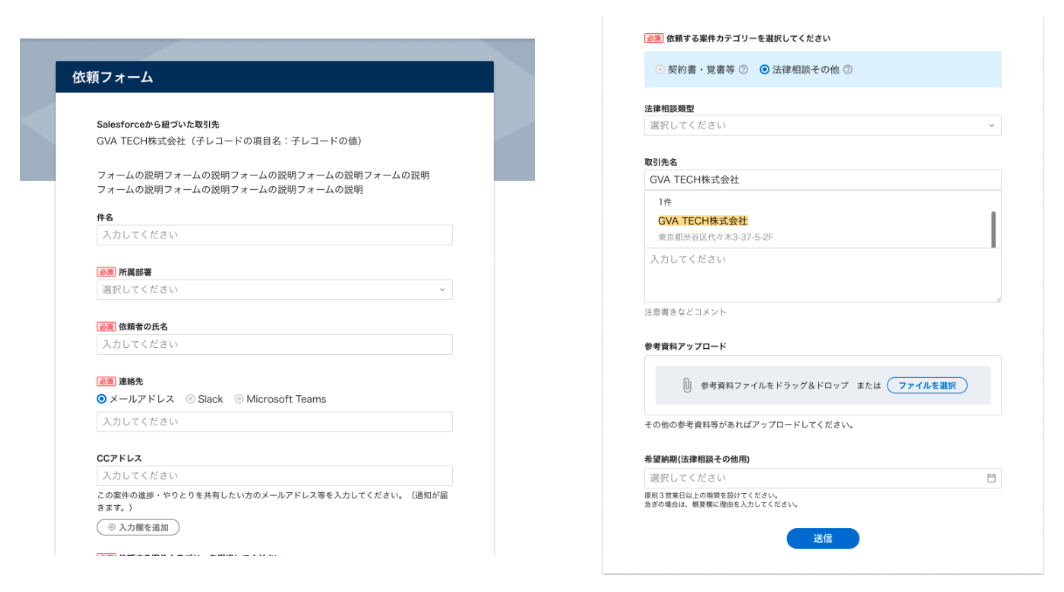The image size is (1064, 592).
Task: Expand the 法律相談類型 dropdown
Action: click(x=822, y=126)
